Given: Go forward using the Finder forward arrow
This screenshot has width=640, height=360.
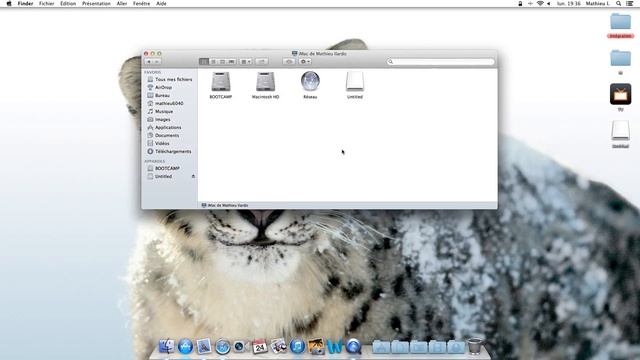Looking at the screenshot, I should pyautogui.click(x=157, y=62).
